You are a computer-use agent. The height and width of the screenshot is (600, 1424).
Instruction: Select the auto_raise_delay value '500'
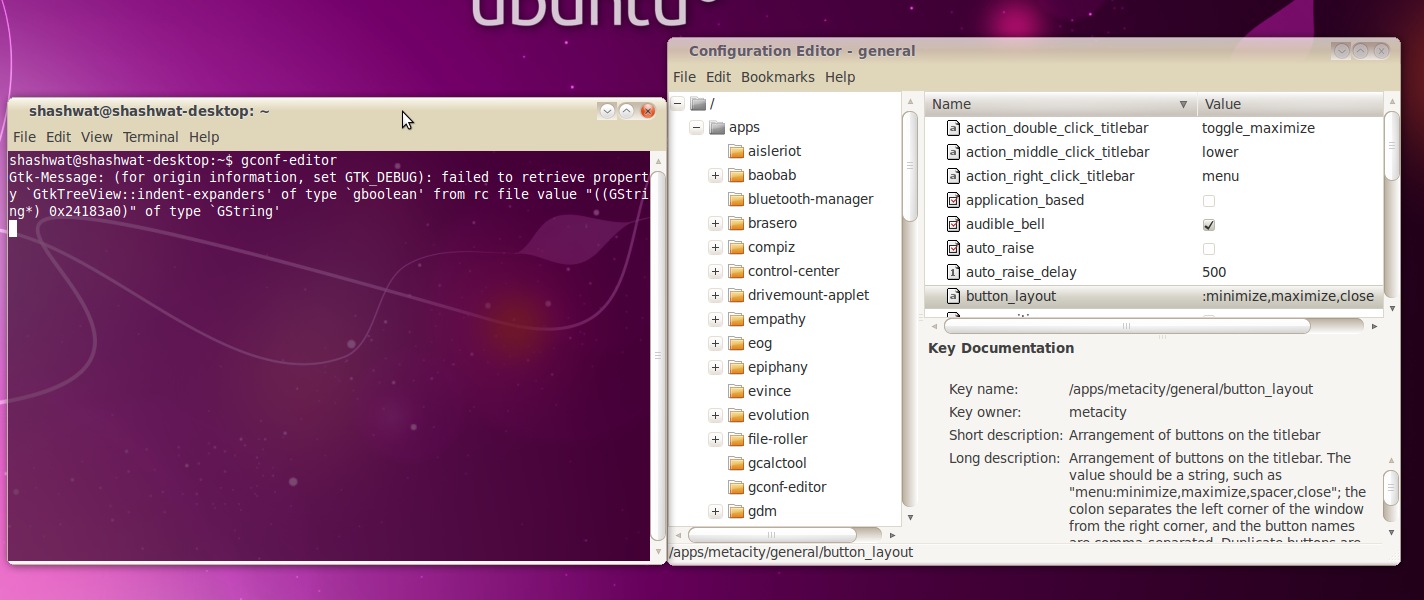click(1214, 272)
